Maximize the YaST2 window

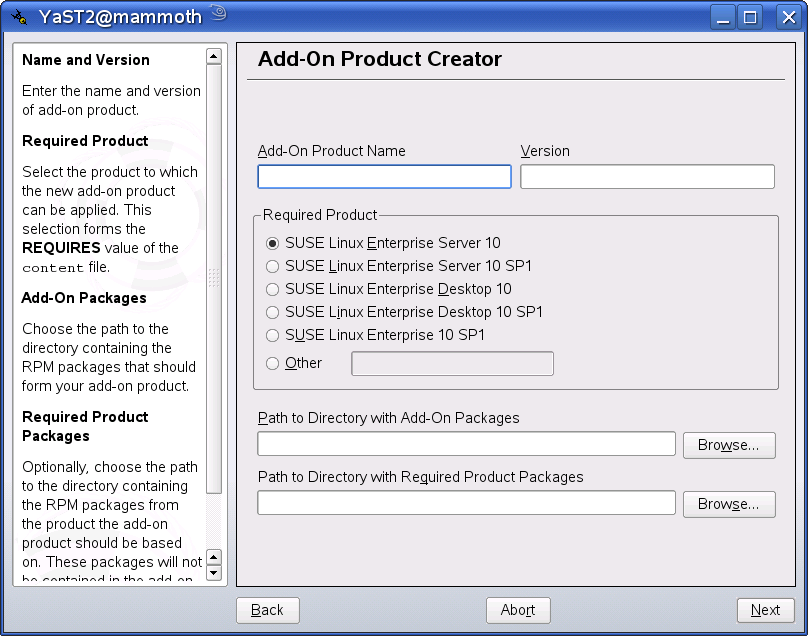click(750, 16)
